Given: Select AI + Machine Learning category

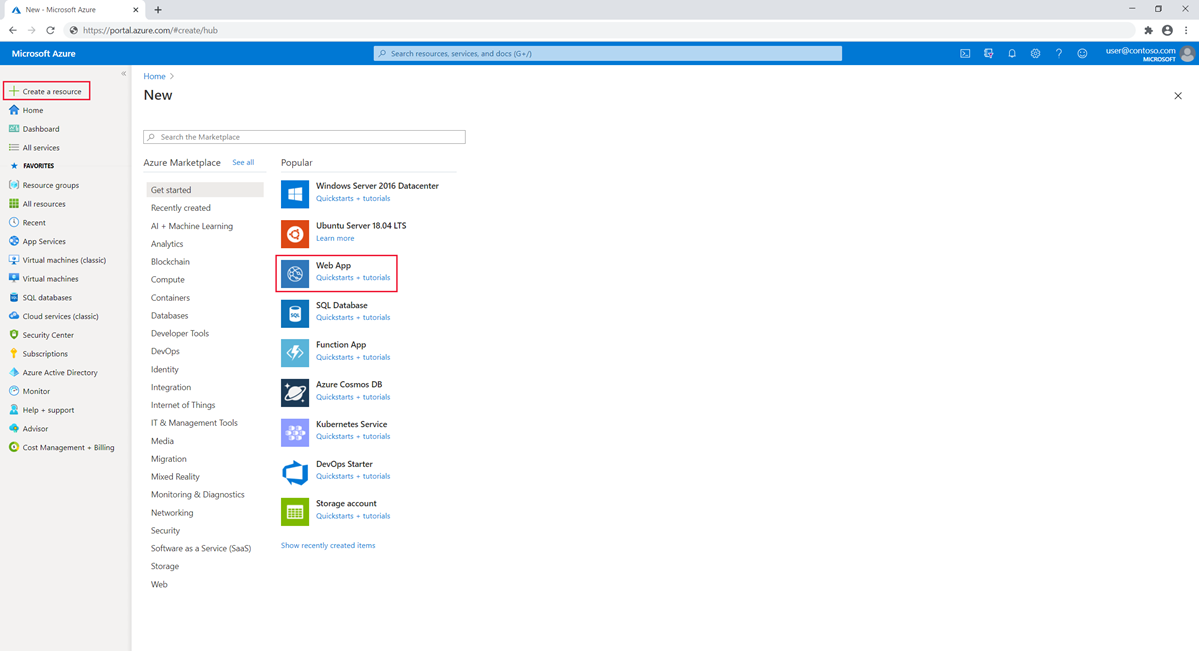Looking at the screenshot, I should coord(192,226).
